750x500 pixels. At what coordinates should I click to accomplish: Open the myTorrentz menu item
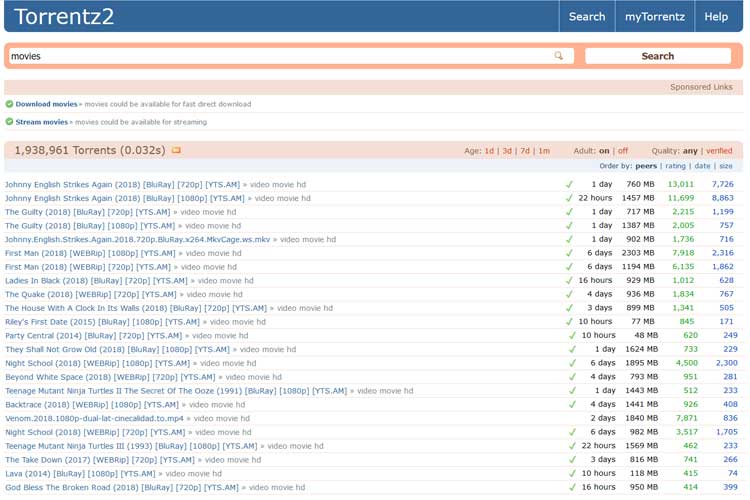(x=654, y=17)
